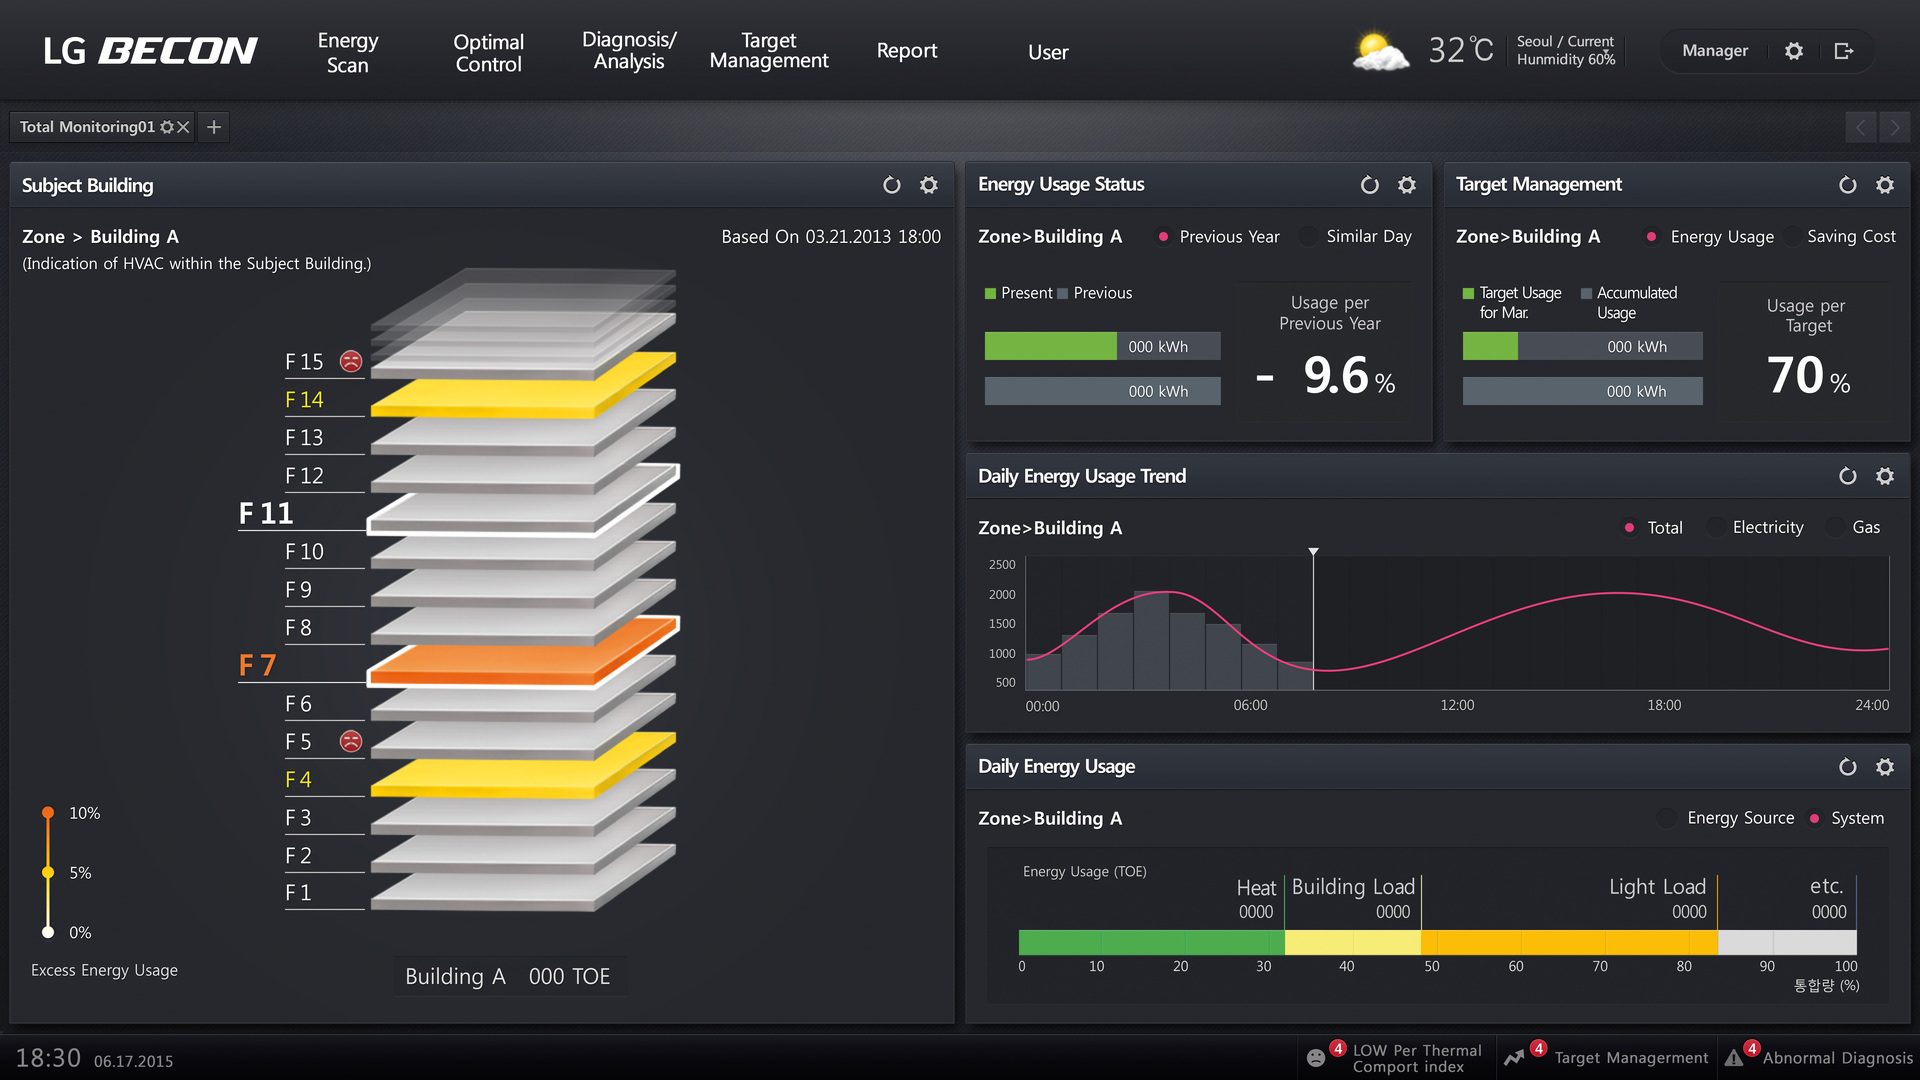Open global settings gear in header

(x=1794, y=51)
